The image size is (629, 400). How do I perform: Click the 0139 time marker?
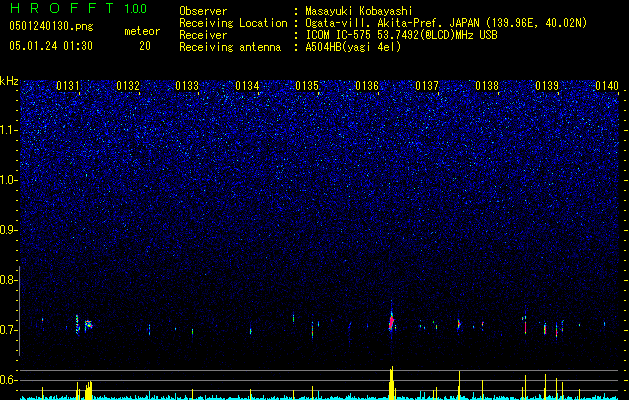coord(547,86)
